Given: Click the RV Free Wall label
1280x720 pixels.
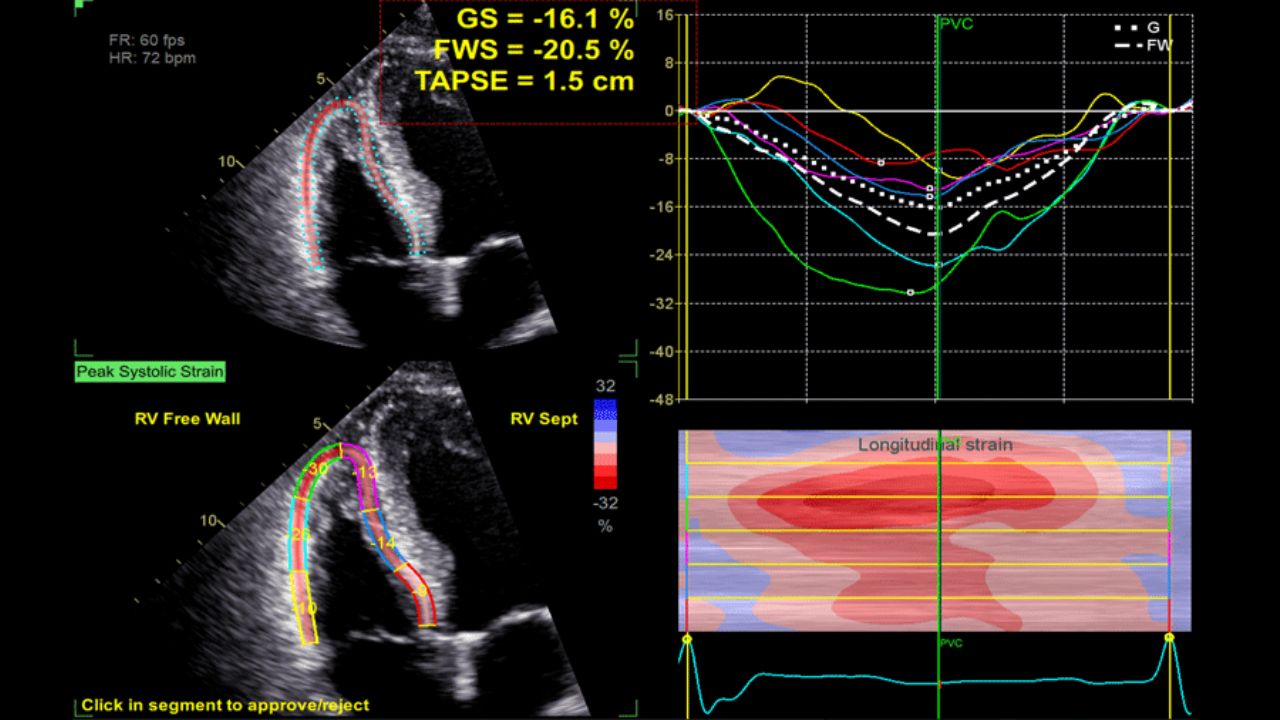Looking at the screenshot, I should coord(187,419).
